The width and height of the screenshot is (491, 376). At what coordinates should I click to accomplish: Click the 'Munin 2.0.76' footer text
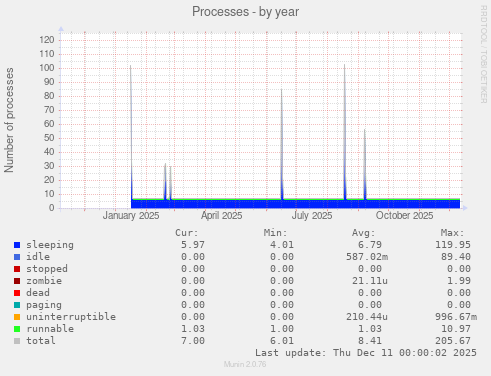coord(245,364)
